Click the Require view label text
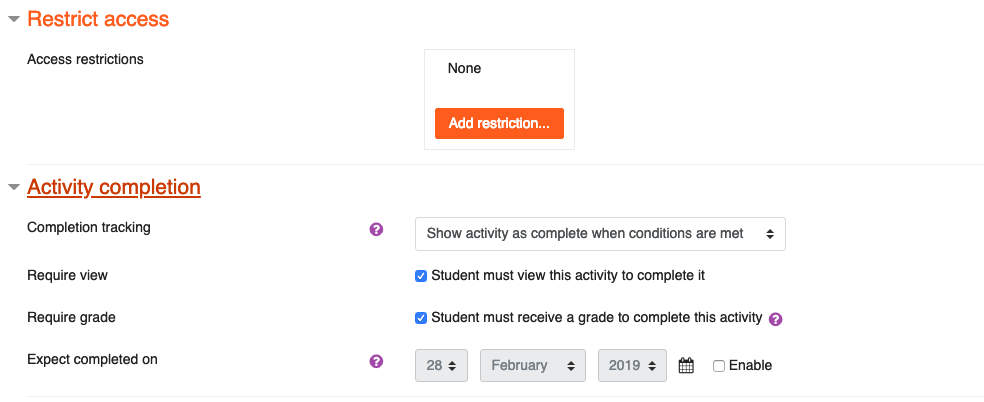This screenshot has height=402, width=984. [x=68, y=275]
